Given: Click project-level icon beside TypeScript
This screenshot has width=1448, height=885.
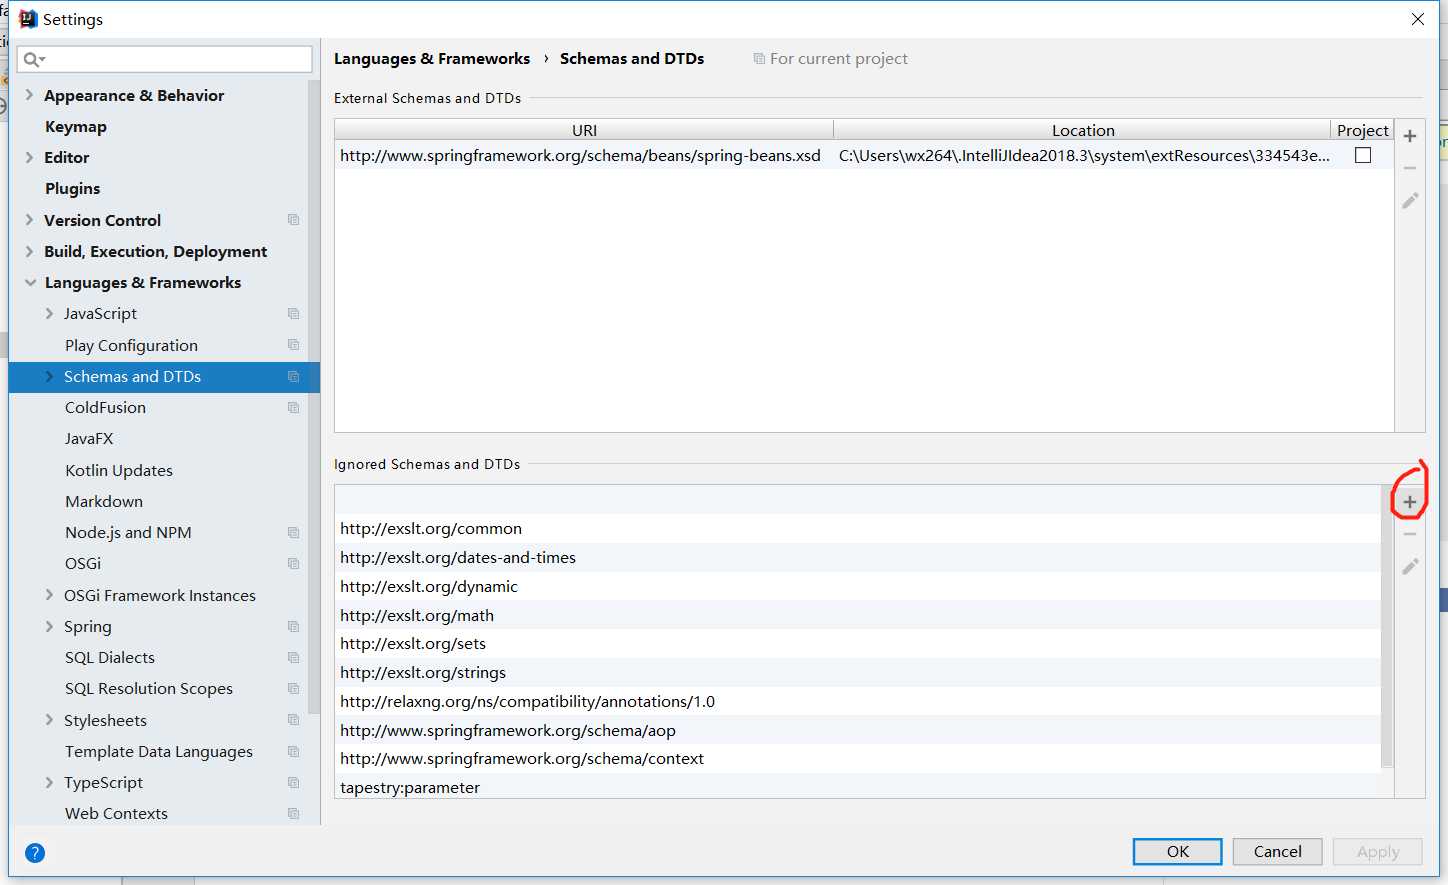Looking at the screenshot, I should (293, 782).
